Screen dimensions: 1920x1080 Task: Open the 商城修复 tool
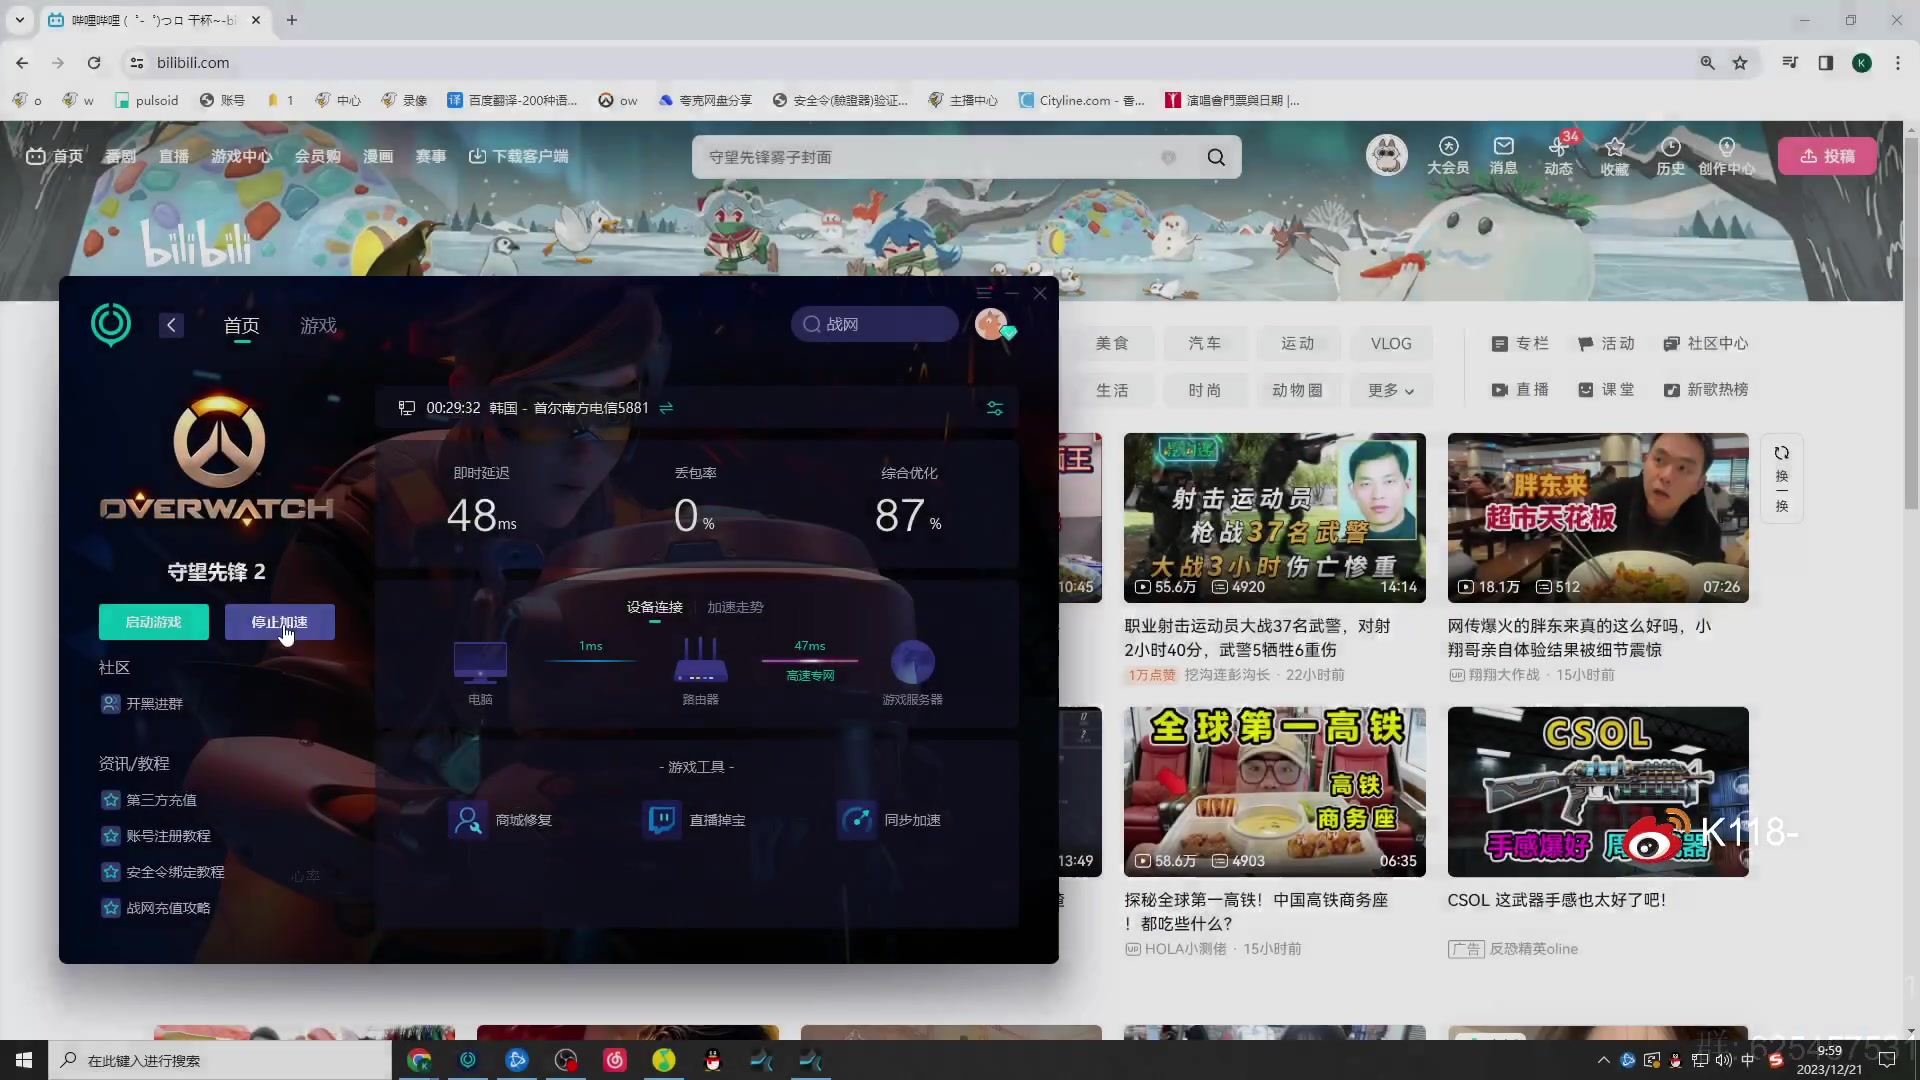(500, 820)
